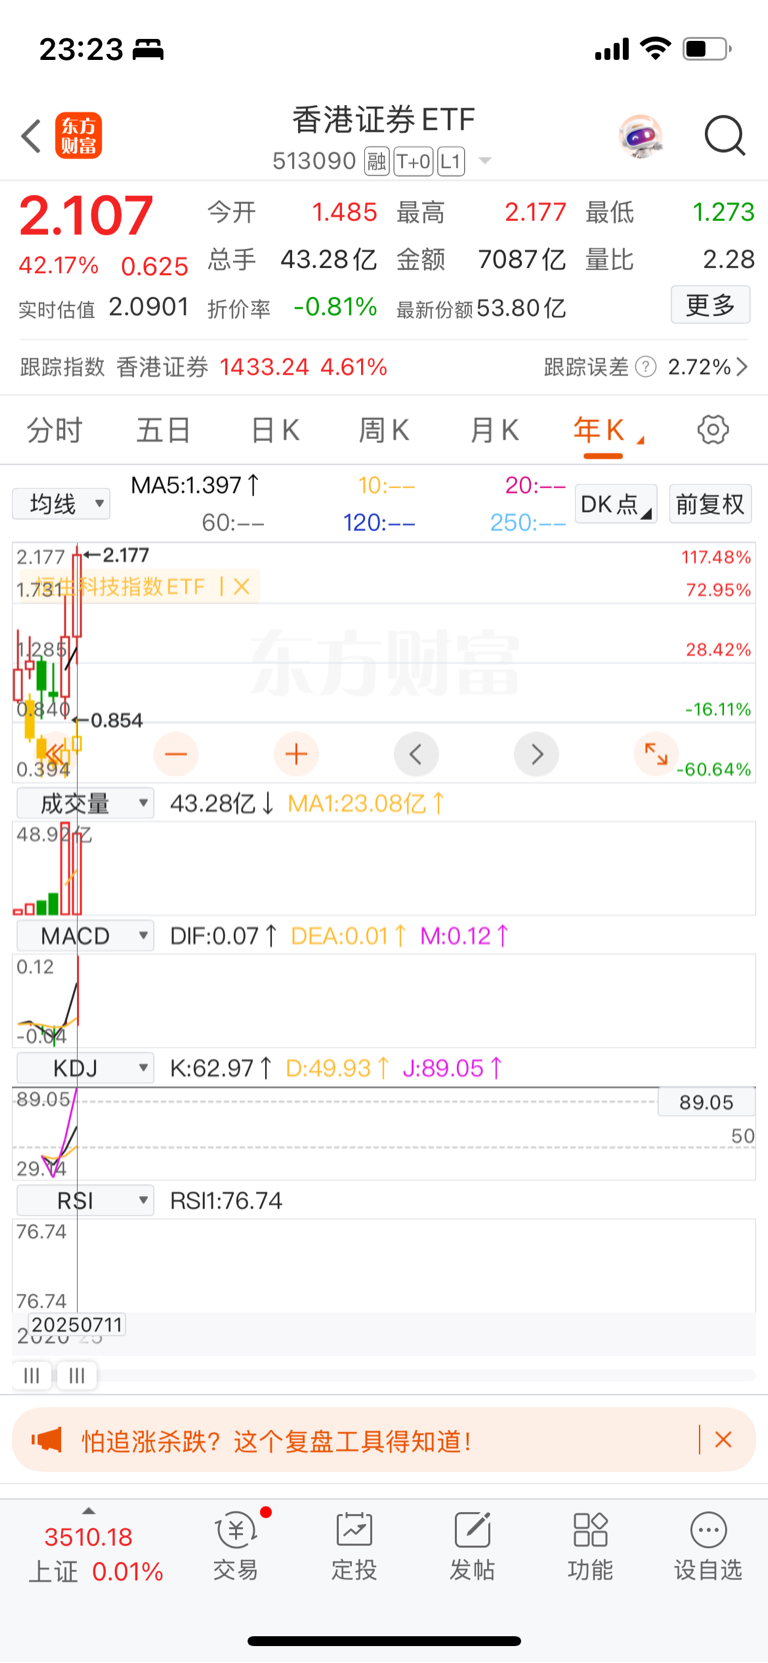This screenshot has height=1663, width=768.
Task: Move chart right with arrow button
Action: [x=536, y=754]
